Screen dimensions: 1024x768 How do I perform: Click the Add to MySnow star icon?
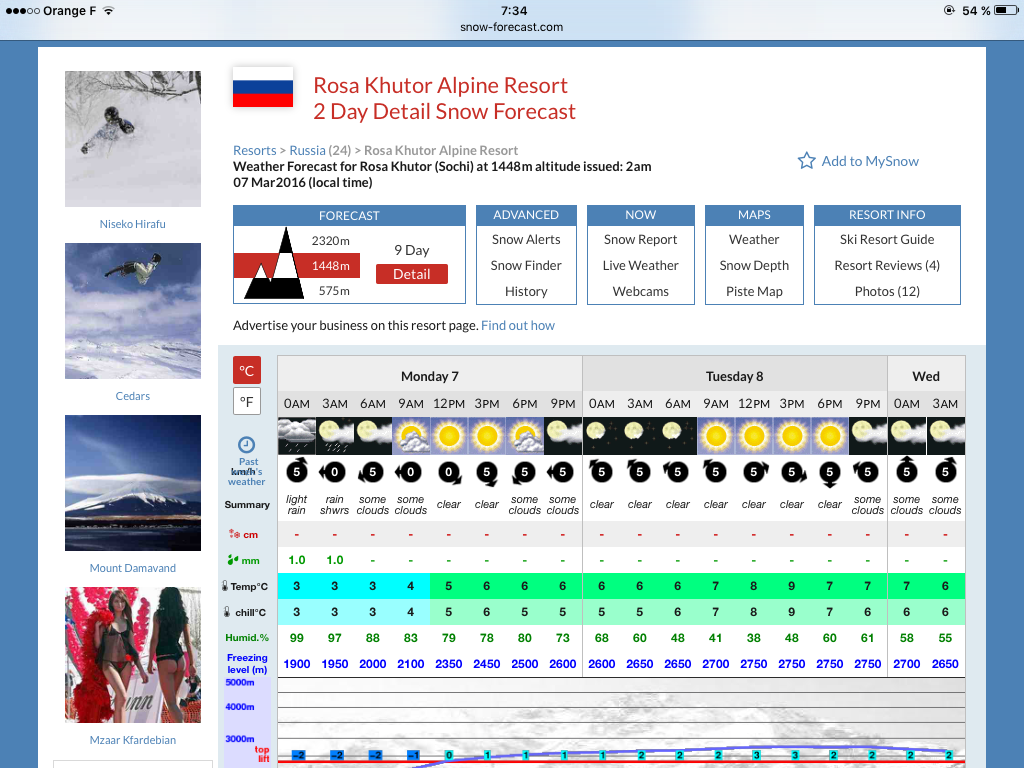pos(807,161)
